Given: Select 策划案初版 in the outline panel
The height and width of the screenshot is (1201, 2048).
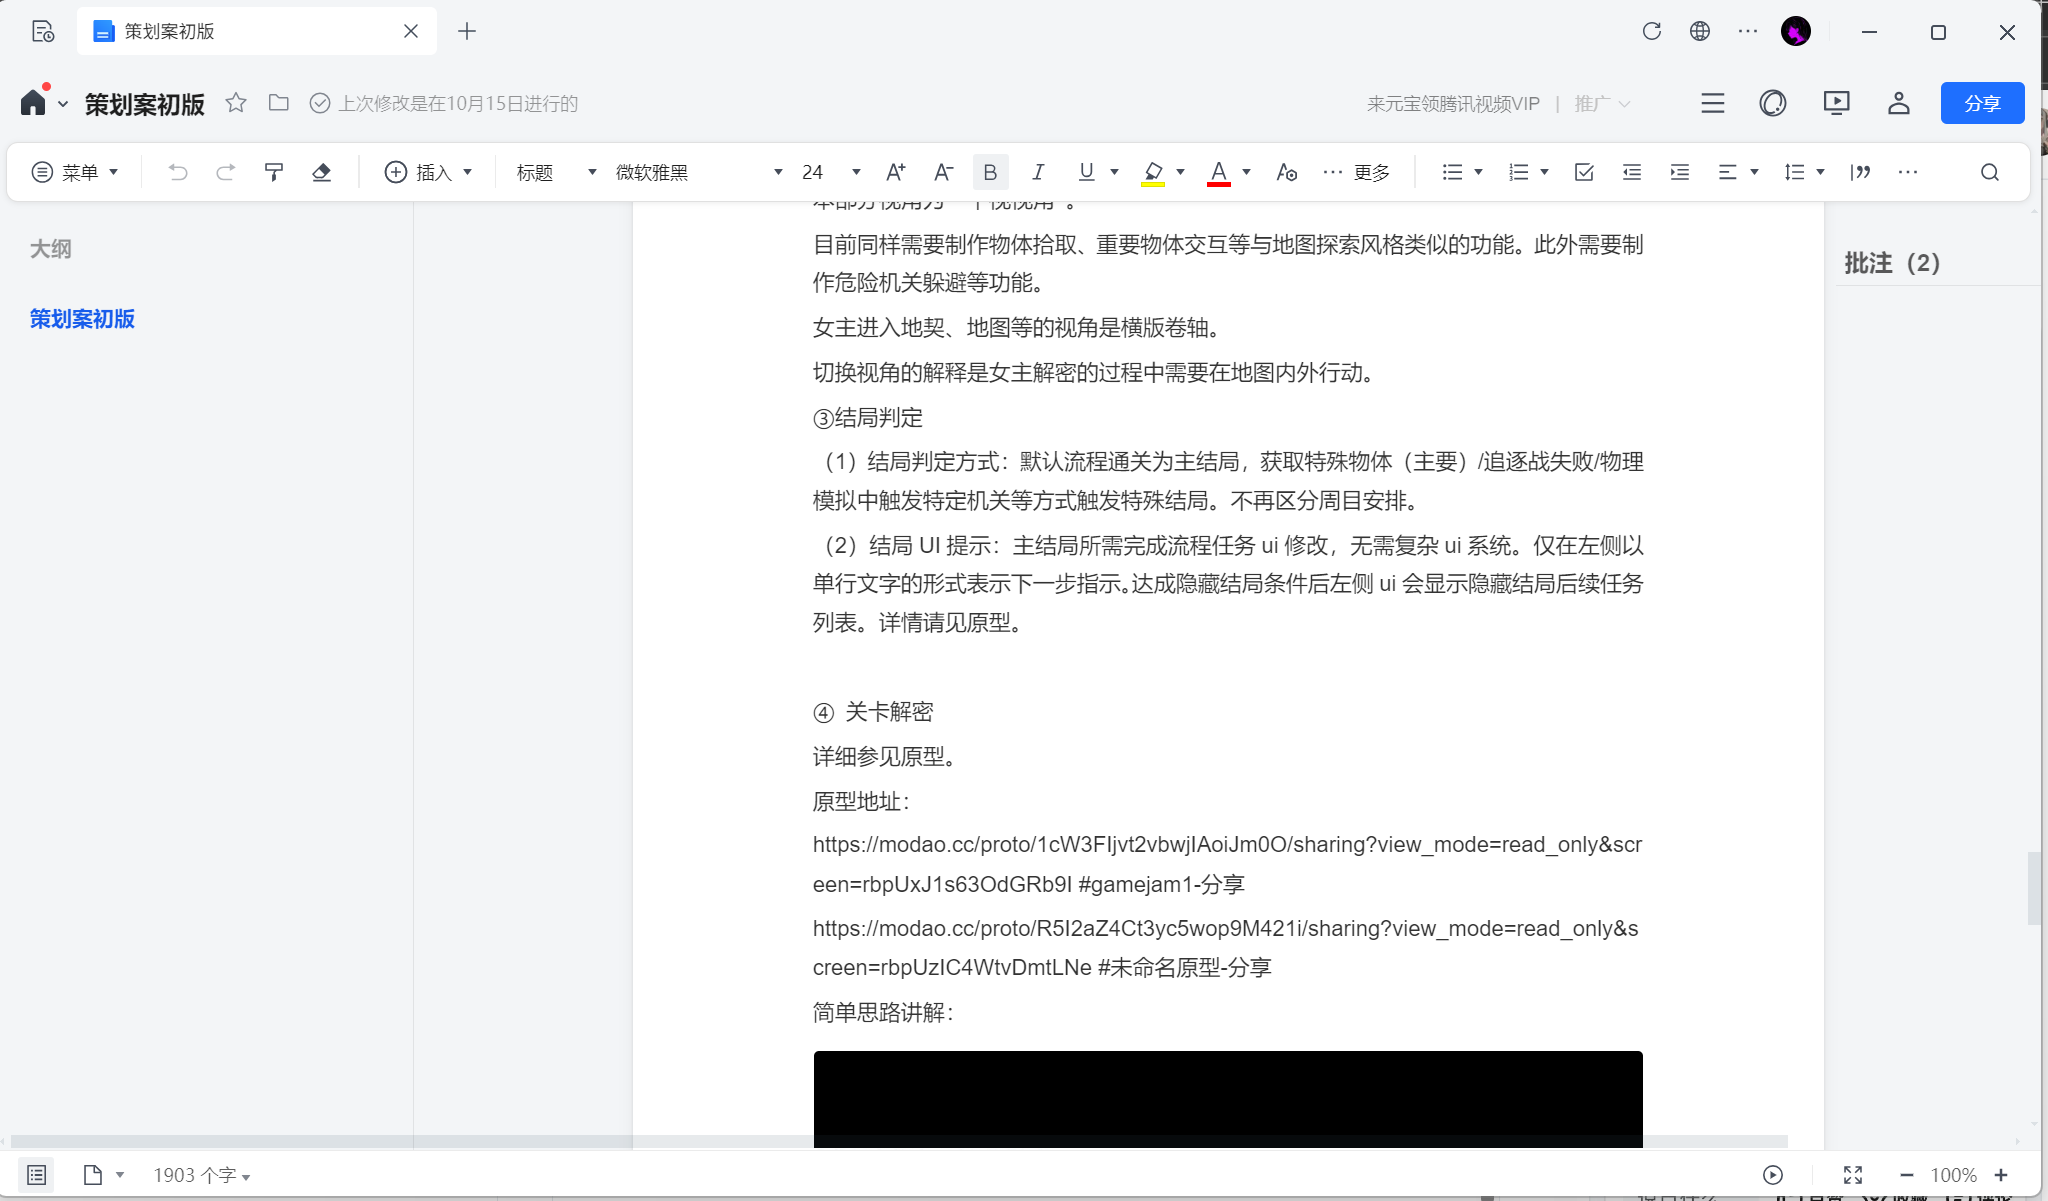Looking at the screenshot, I should click(x=82, y=319).
